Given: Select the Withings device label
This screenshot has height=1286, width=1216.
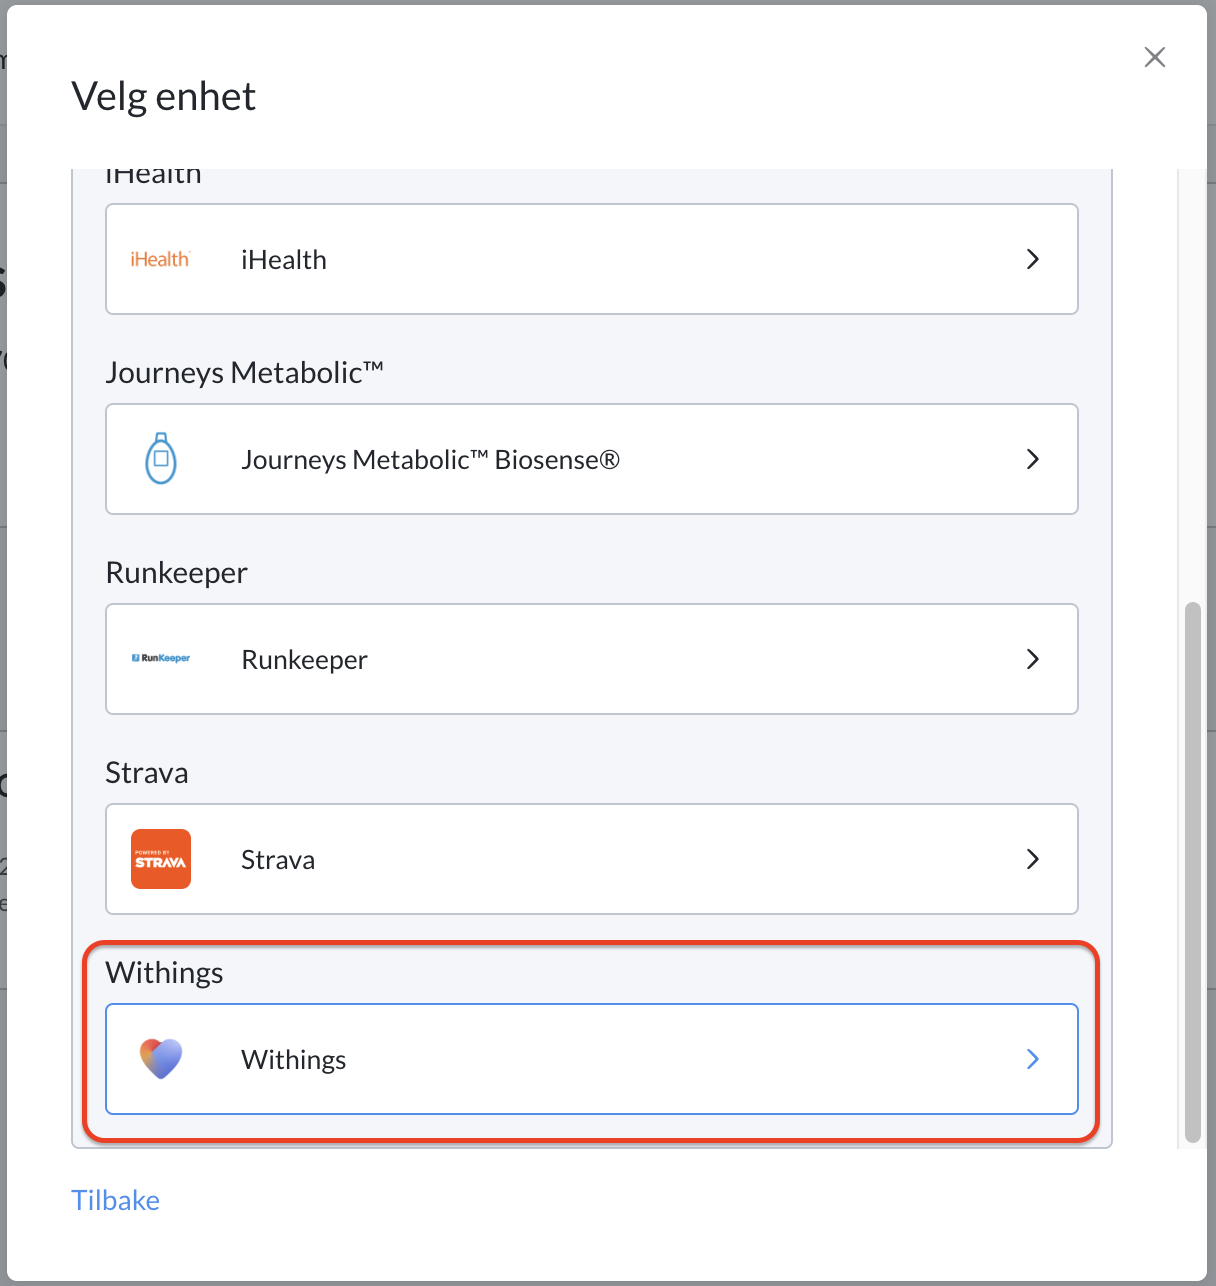Looking at the screenshot, I should pos(294,1060).
